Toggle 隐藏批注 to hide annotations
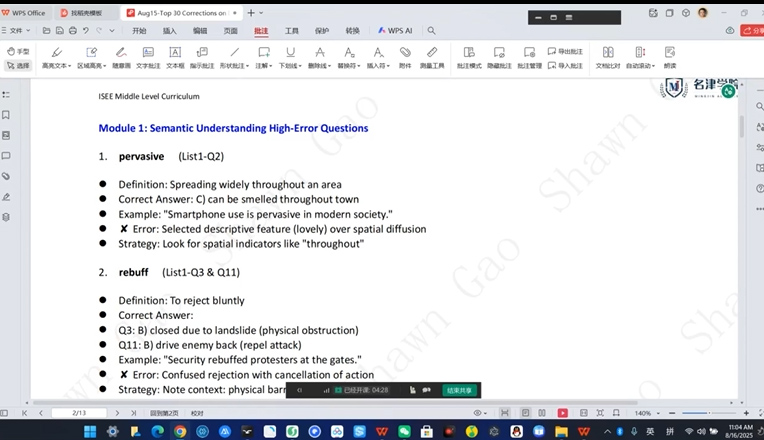Screen dimensions: 764x440 click(x=499, y=57)
